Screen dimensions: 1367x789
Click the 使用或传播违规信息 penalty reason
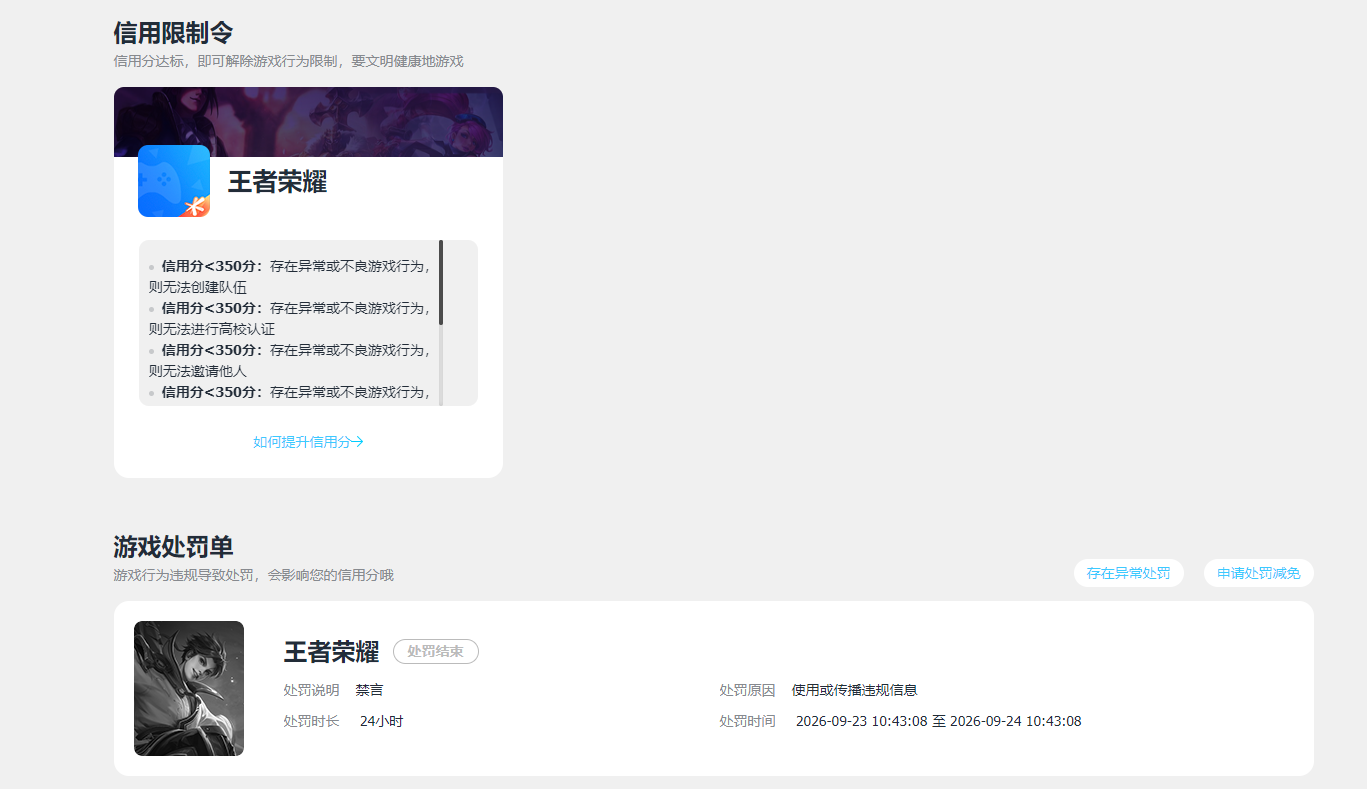tap(854, 690)
